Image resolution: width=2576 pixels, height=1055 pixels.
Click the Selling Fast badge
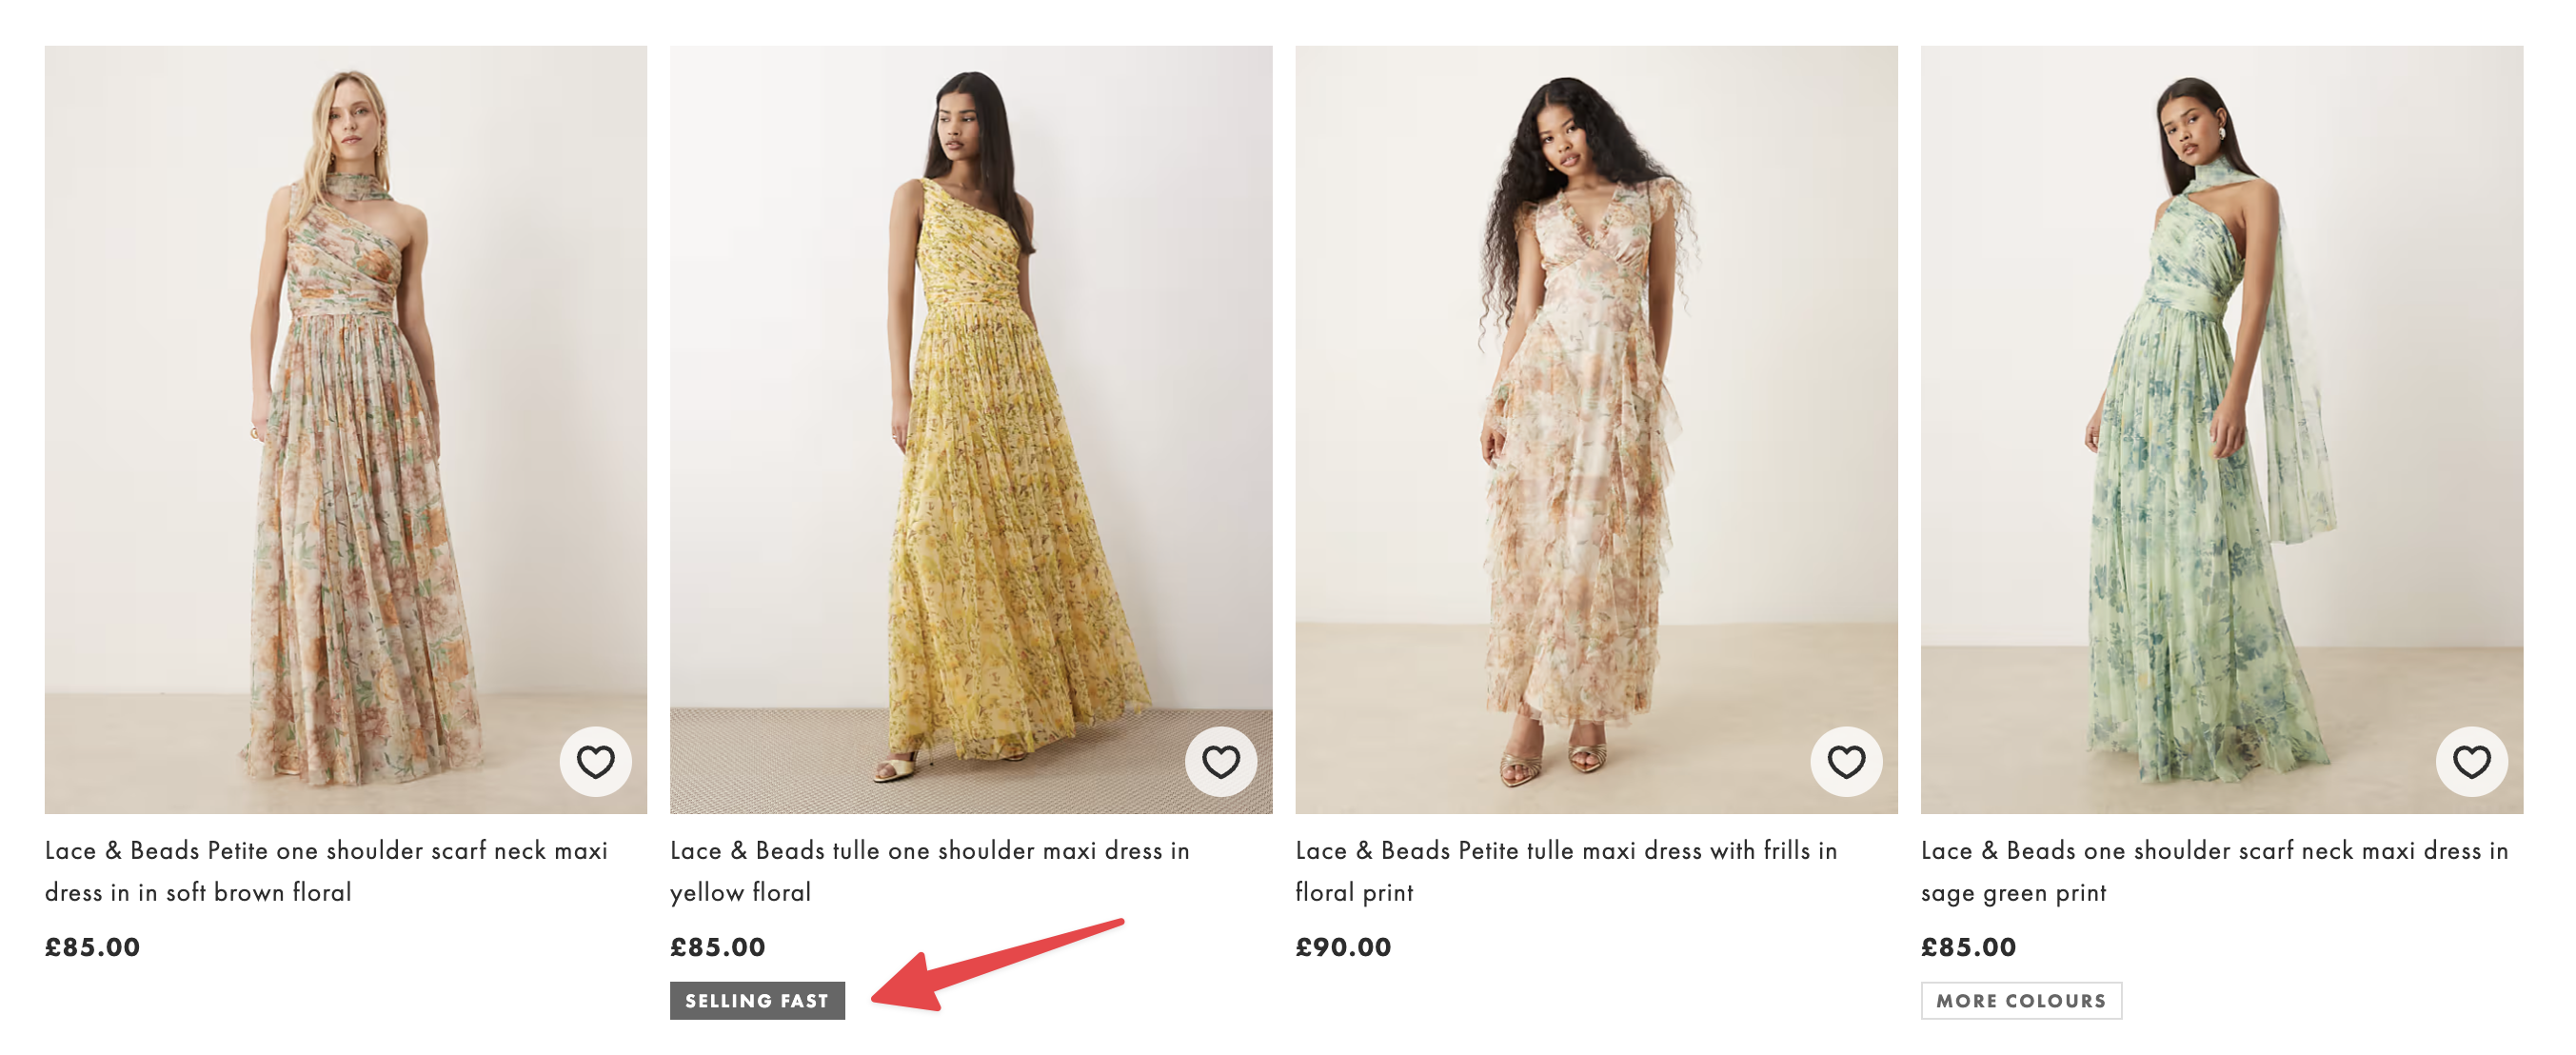[757, 1000]
